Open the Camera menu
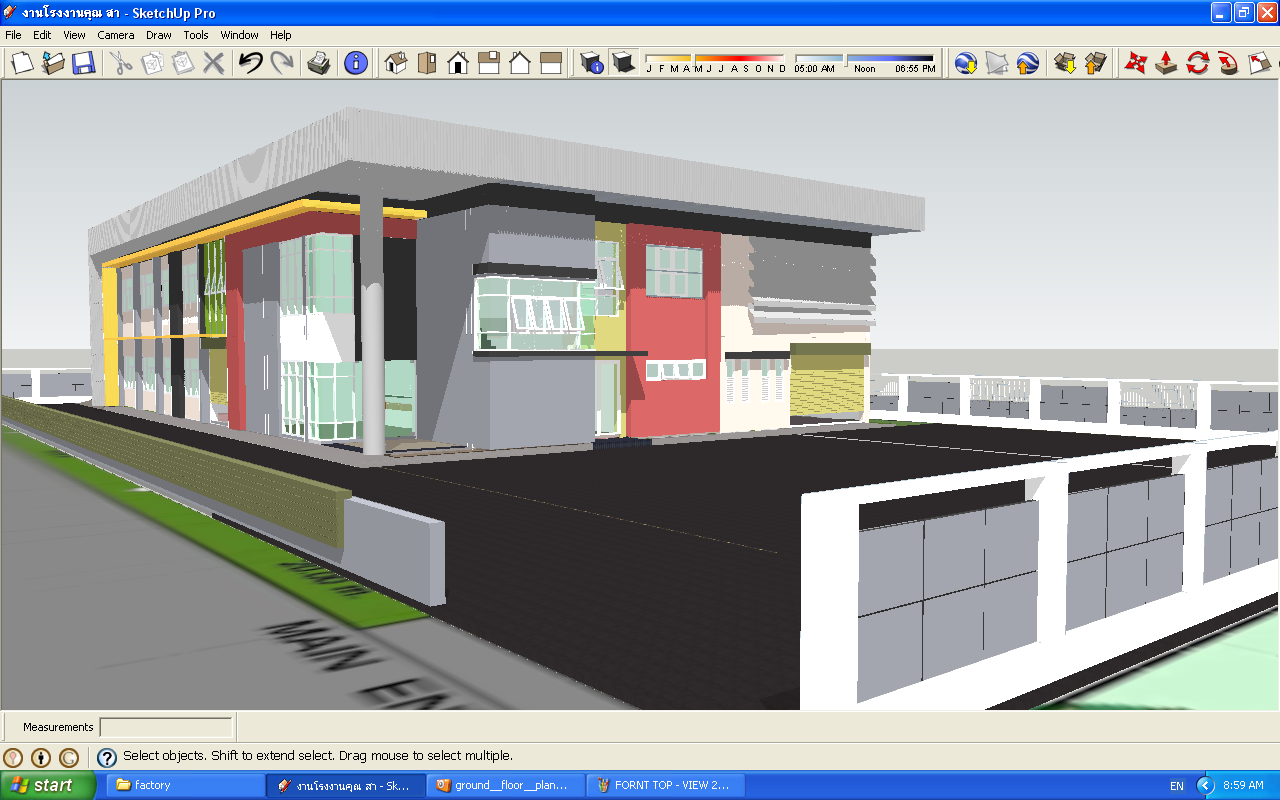The image size is (1280, 800). coord(116,35)
